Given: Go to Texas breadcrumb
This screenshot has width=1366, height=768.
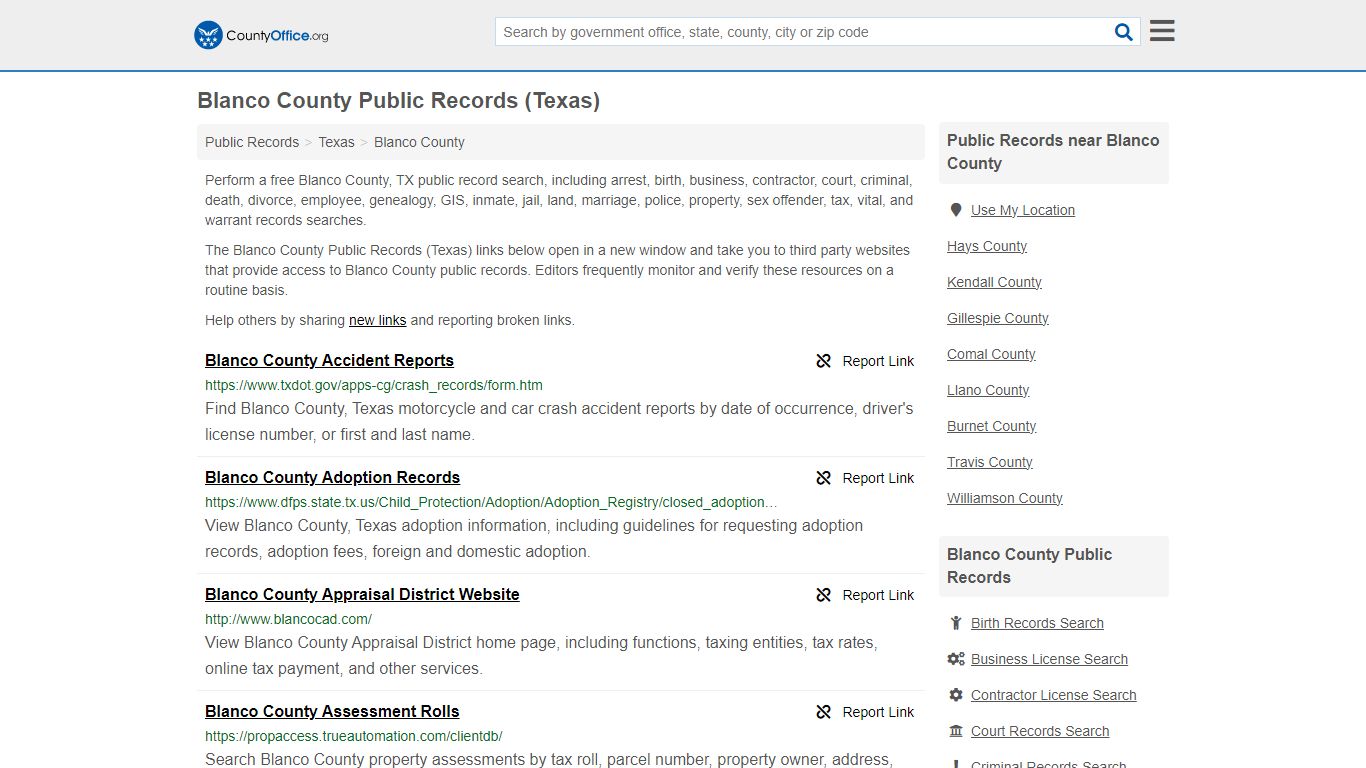Looking at the screenshot, I should 336,142.
